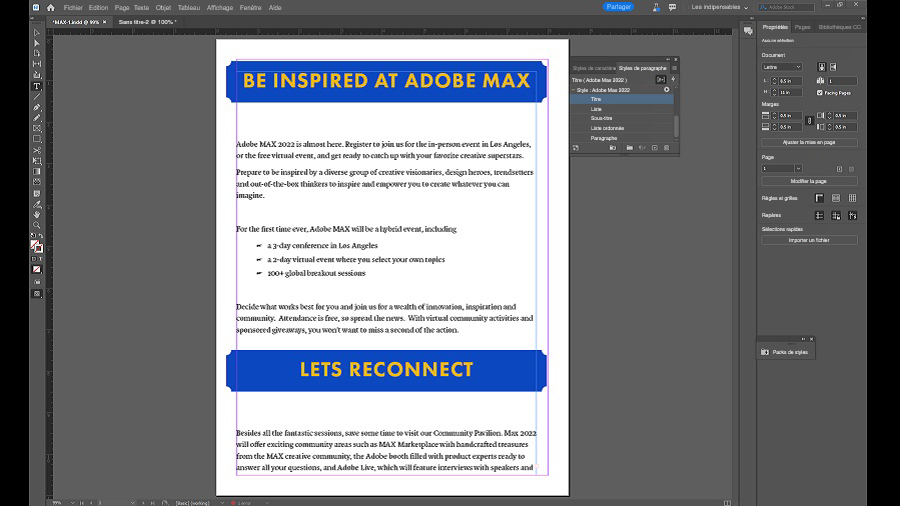
Task: Open the home screen icon
Action: point(51,7)
